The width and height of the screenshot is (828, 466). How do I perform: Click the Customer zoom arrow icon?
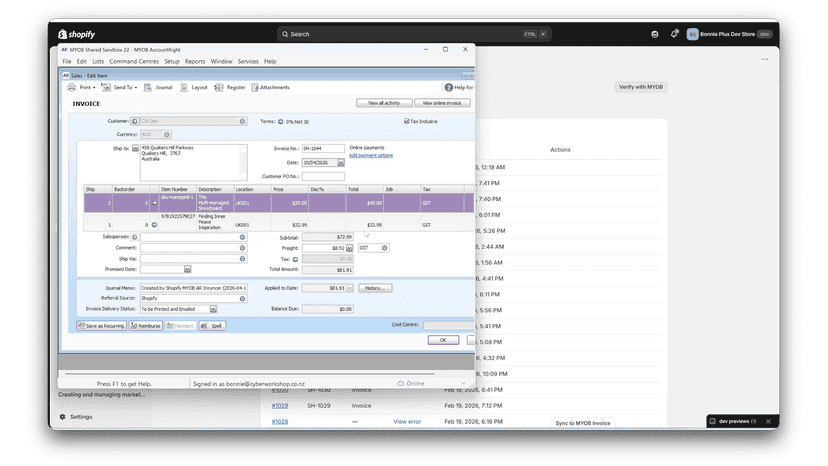pyautogui.click(x=135, y=121)
